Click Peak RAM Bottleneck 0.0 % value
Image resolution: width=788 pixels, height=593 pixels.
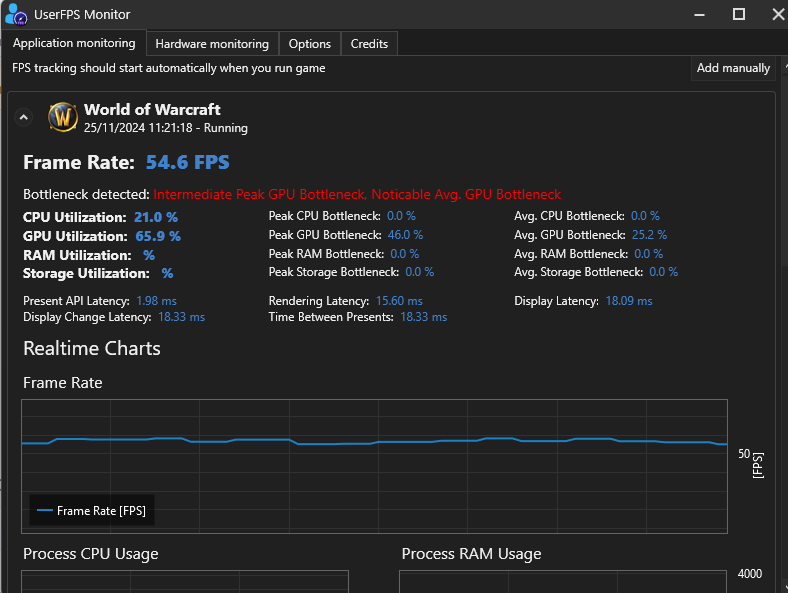click(x=405, y=254)
